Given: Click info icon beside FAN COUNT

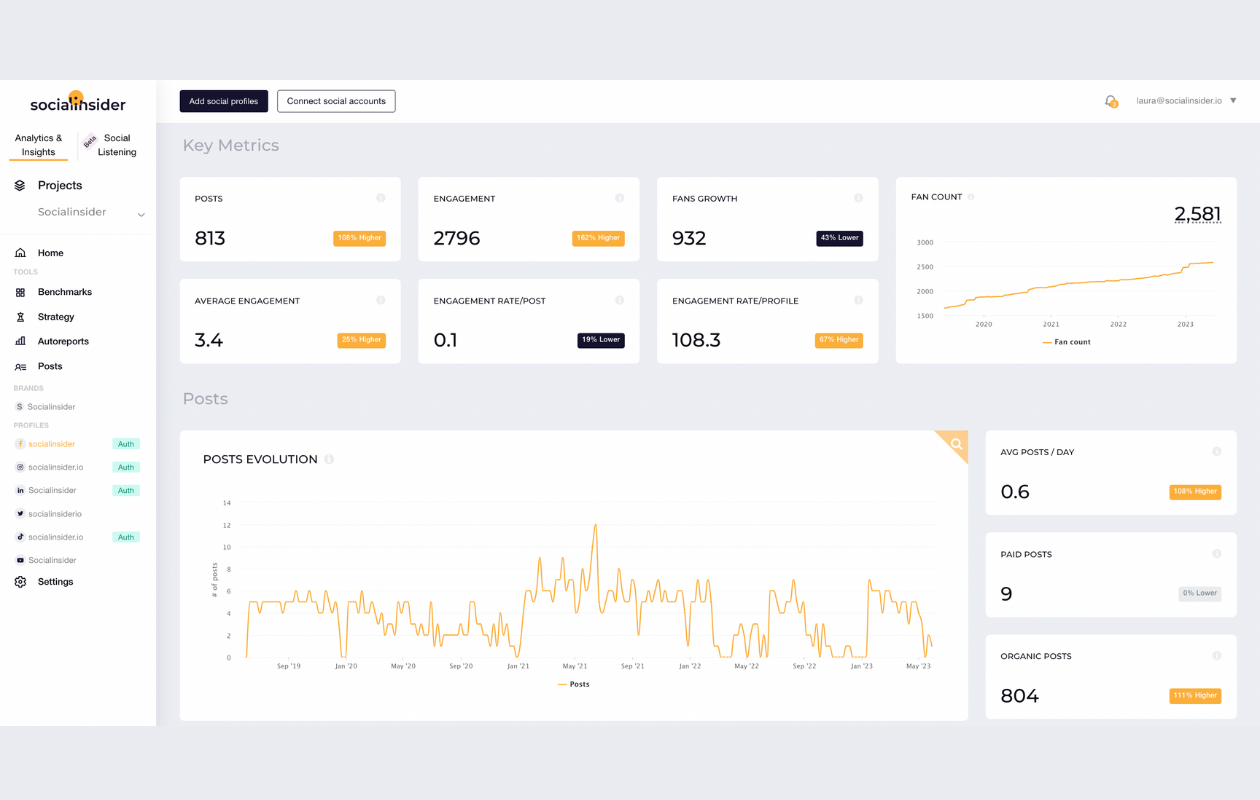Looking at the screenshot, I should (971, 197).
